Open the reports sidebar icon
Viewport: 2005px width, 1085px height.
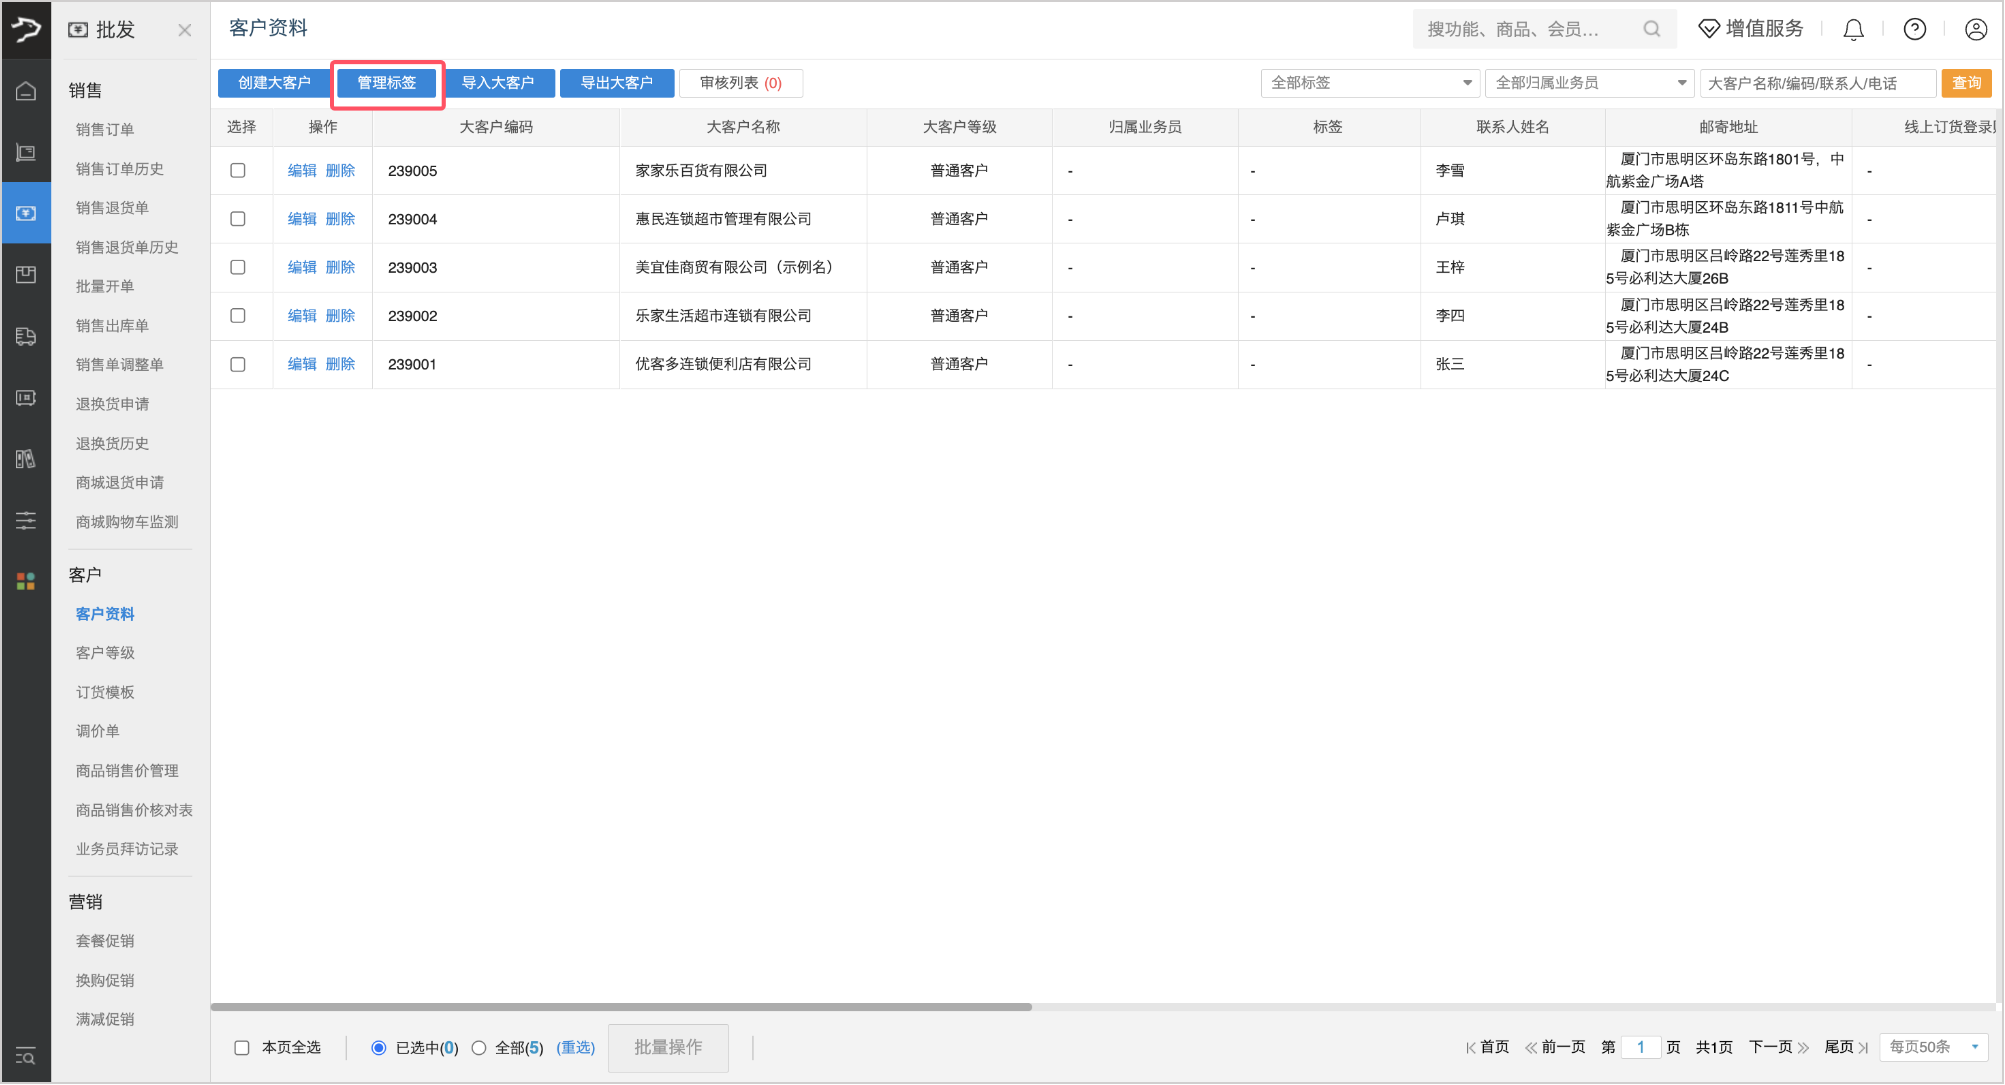coord(27,459)
